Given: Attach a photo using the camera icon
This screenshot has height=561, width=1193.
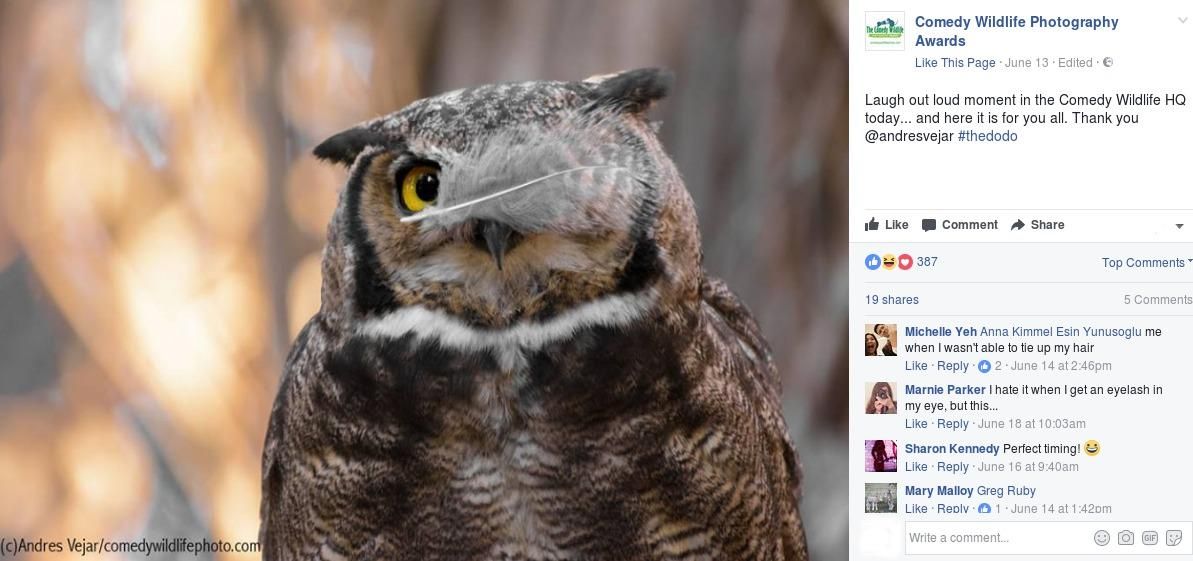Looking at the screenshot, I should tap(1126, 538).
